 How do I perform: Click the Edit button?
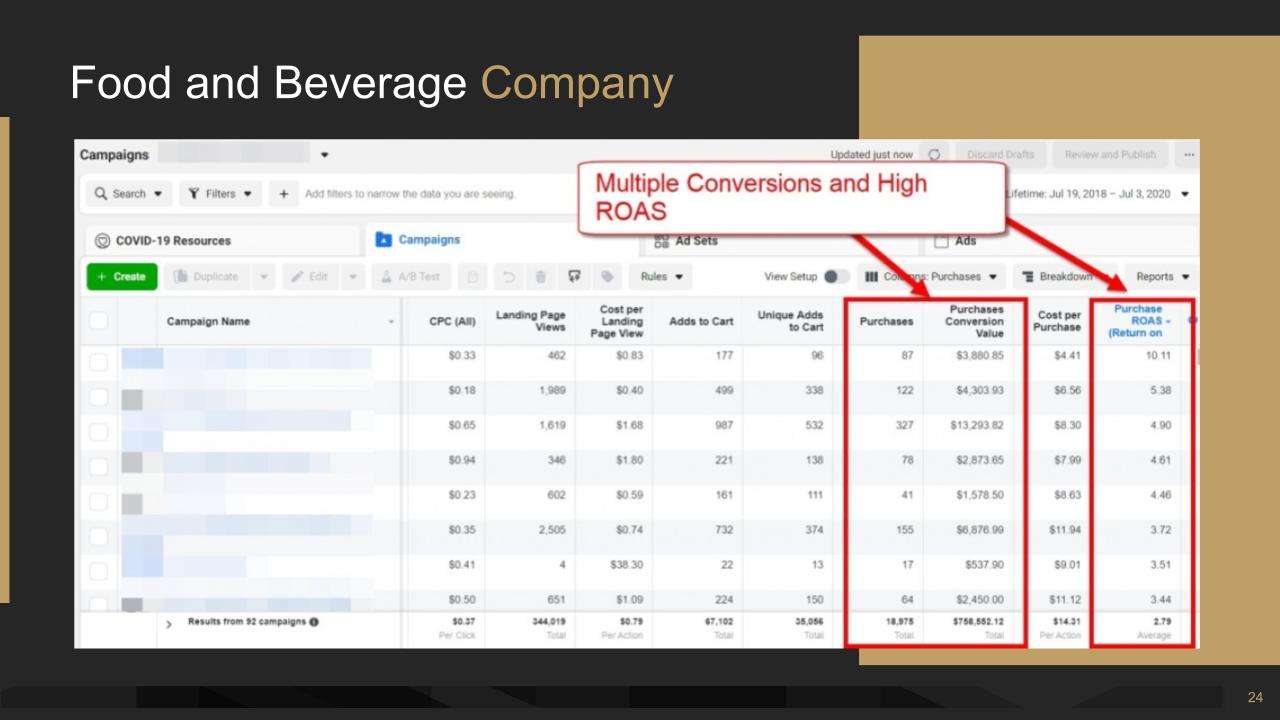pyautogui.click(x=313, y=276)
